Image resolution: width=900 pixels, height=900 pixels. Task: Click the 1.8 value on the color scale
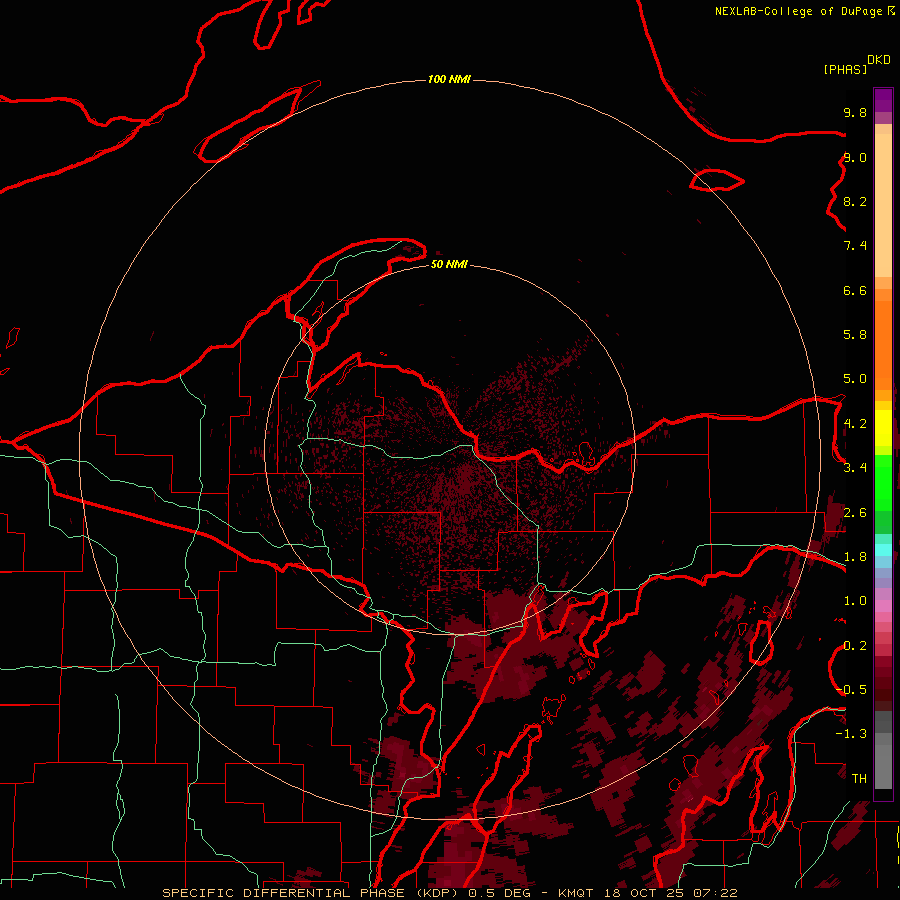tap(855, 557)
